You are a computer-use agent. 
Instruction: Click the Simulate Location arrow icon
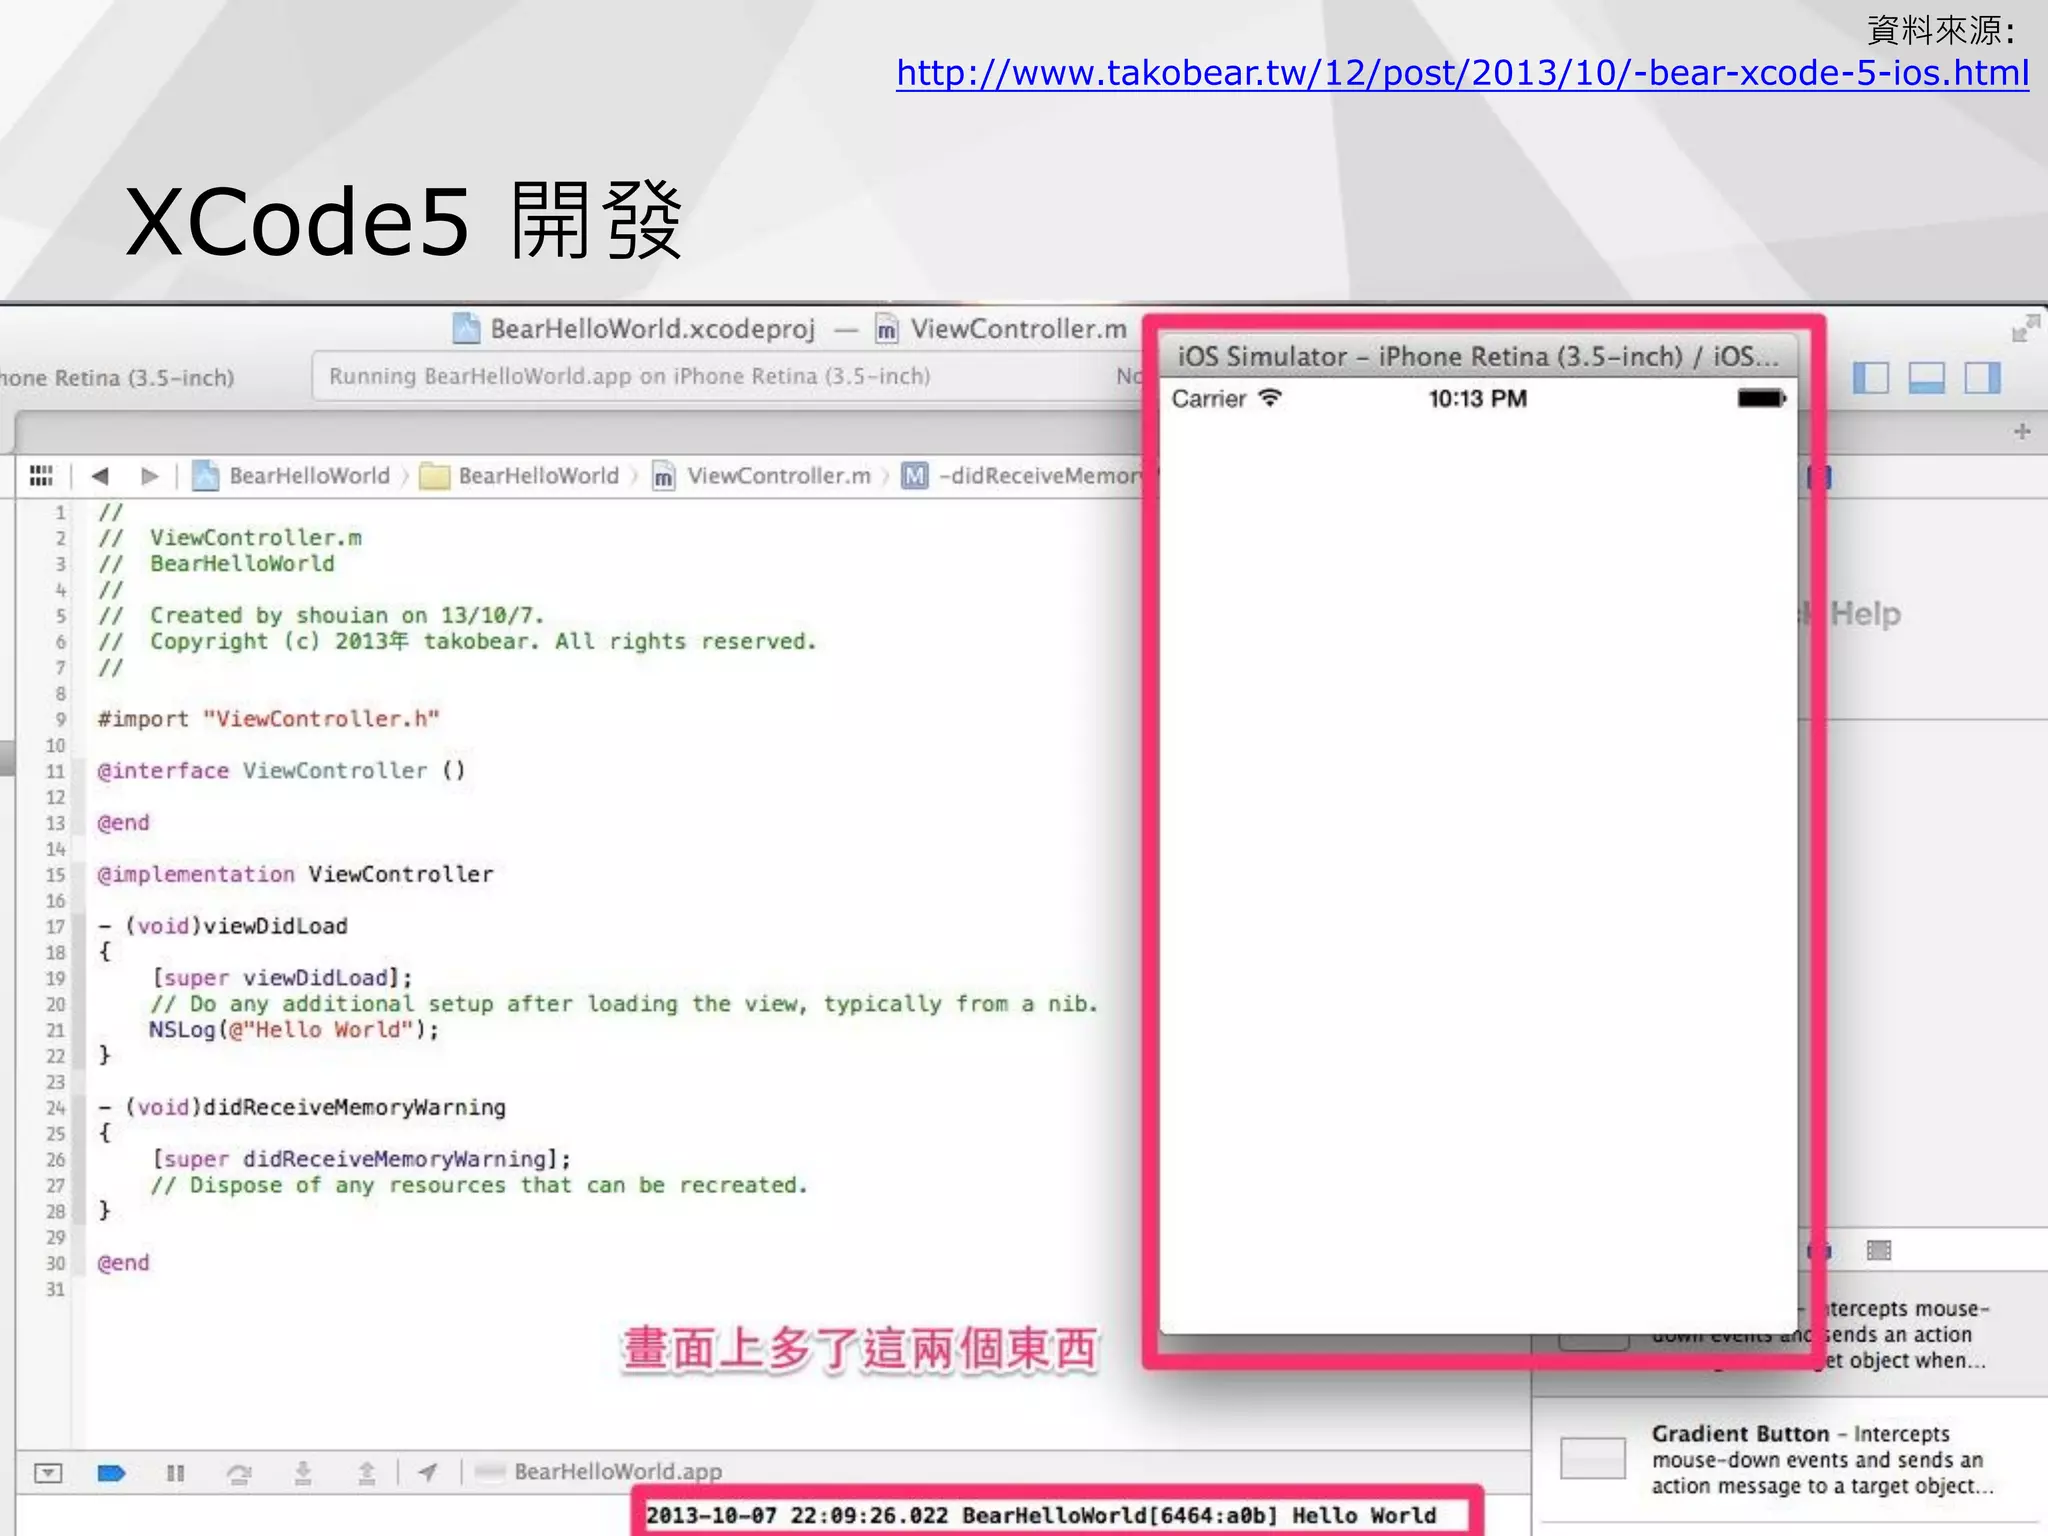tap(428, 1472)
